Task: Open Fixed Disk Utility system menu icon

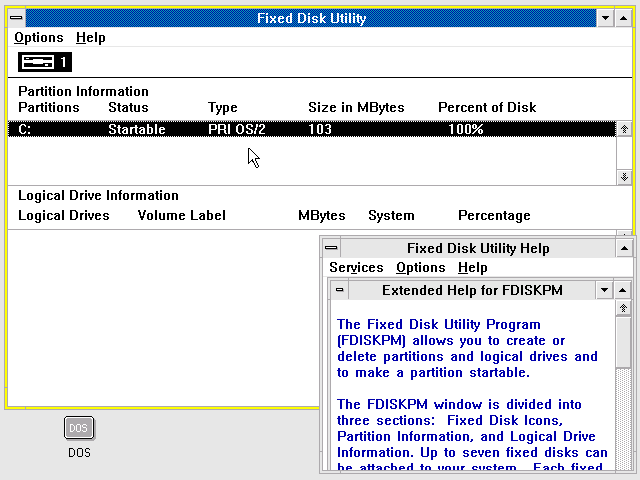Action: coord(17,18)
